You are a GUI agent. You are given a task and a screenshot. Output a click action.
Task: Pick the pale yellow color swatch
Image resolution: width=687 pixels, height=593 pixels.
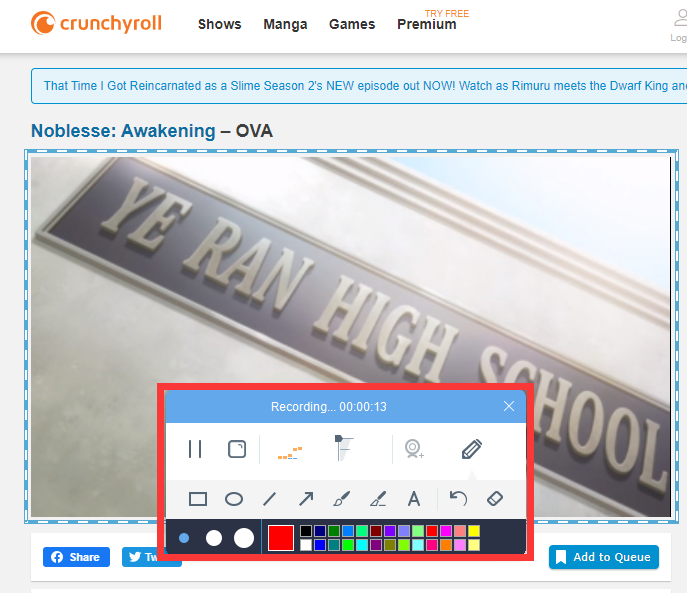[474, 545]
